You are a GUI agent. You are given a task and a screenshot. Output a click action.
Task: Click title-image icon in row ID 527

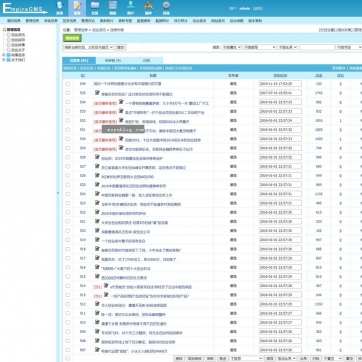(97, 166)
